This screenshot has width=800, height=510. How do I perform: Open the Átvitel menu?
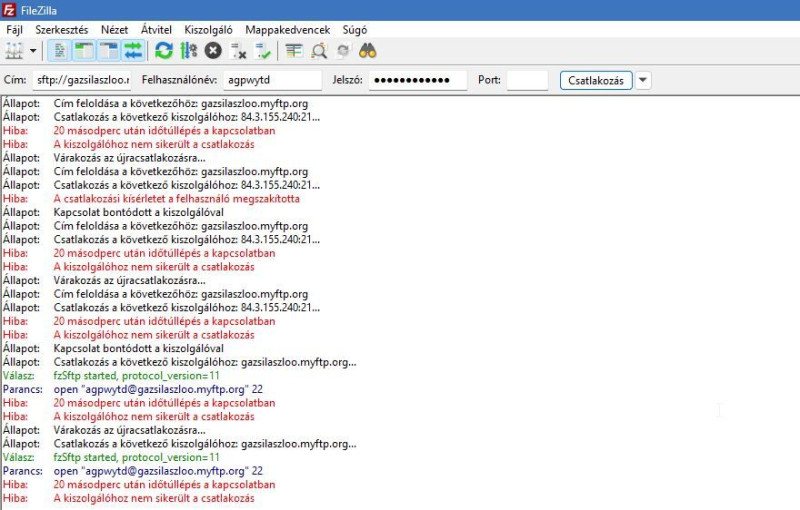156,30
